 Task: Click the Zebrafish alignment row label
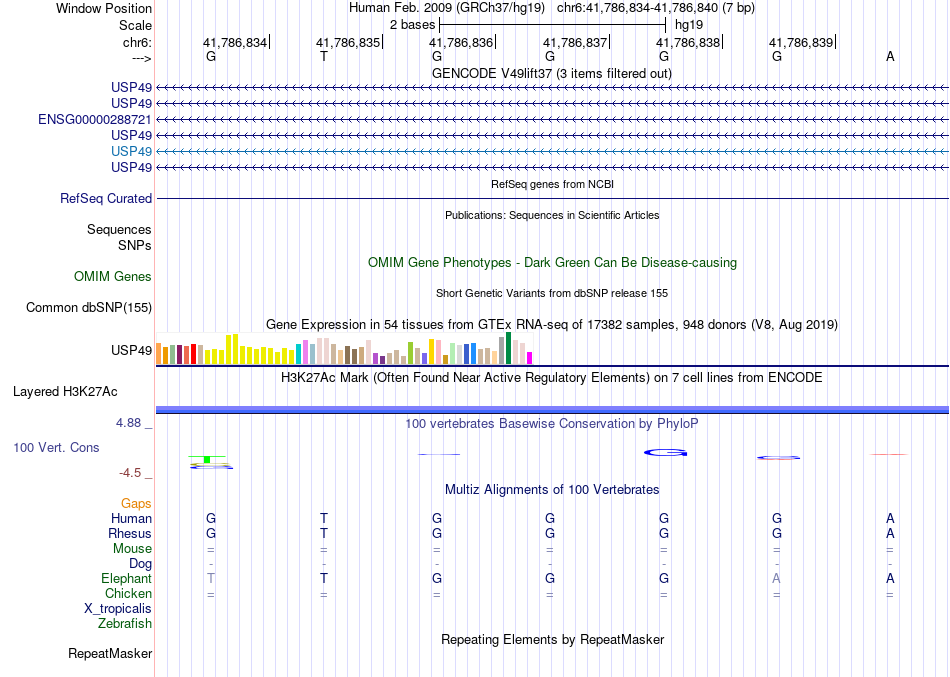125,623
